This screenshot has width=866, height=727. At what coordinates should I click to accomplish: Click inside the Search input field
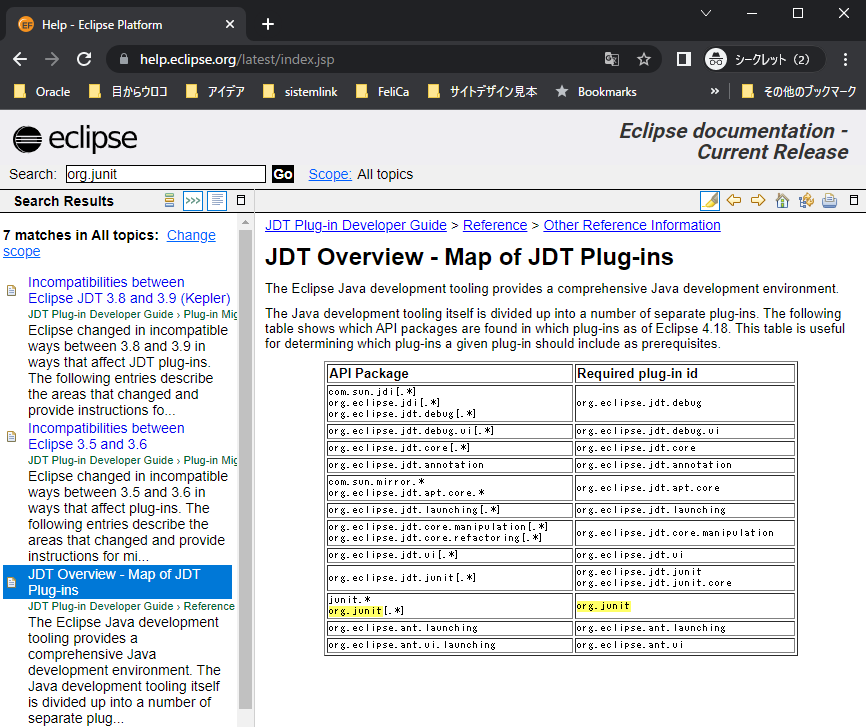(x=165, y=173)
